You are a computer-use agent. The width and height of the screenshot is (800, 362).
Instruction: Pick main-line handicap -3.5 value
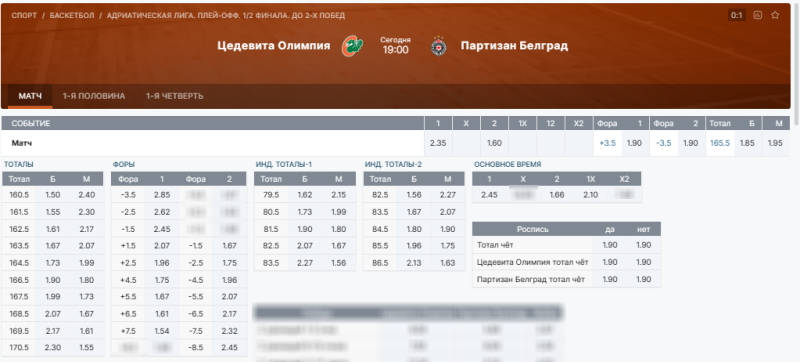tap(663, 143)
